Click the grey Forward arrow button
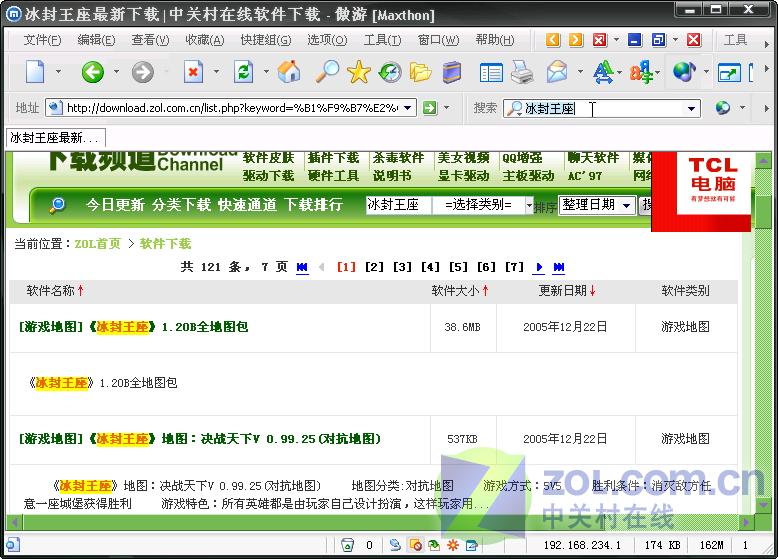The height and width of the screenshot is (559, 778). coord(142,72)
